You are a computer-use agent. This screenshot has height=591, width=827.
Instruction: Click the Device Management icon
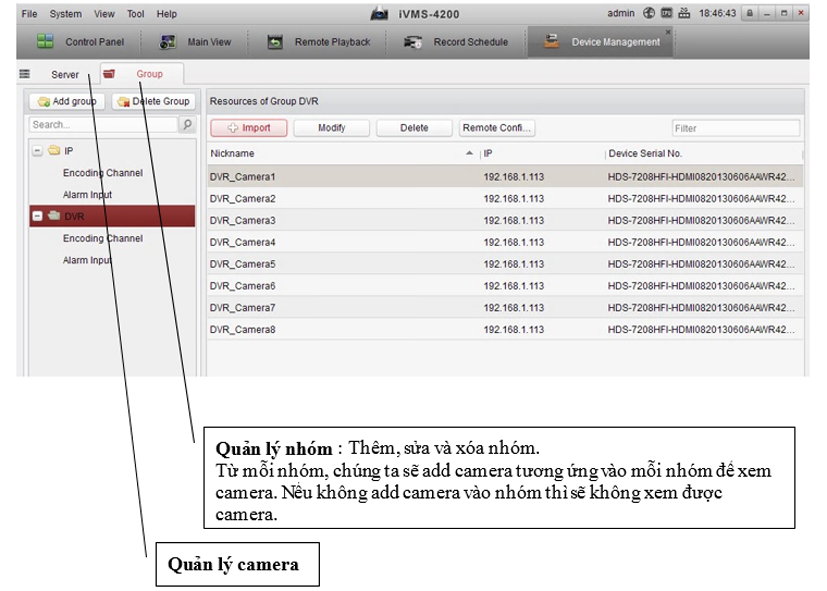click(551, 41)
